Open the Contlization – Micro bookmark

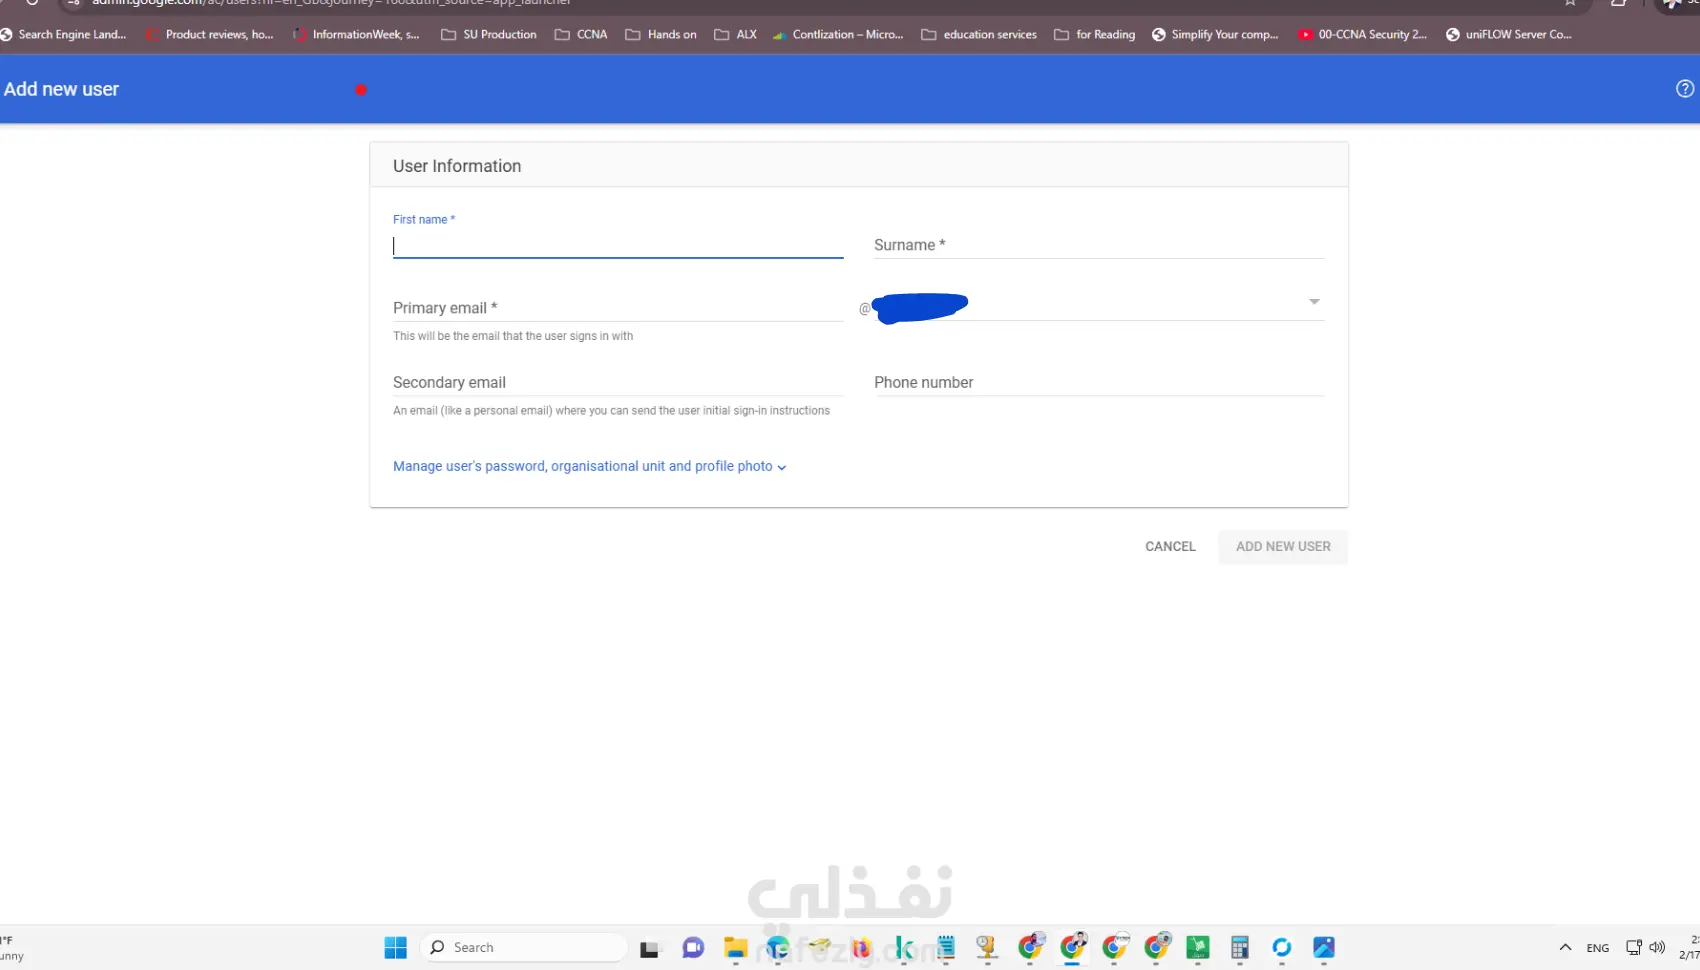(x=838, y=34)
